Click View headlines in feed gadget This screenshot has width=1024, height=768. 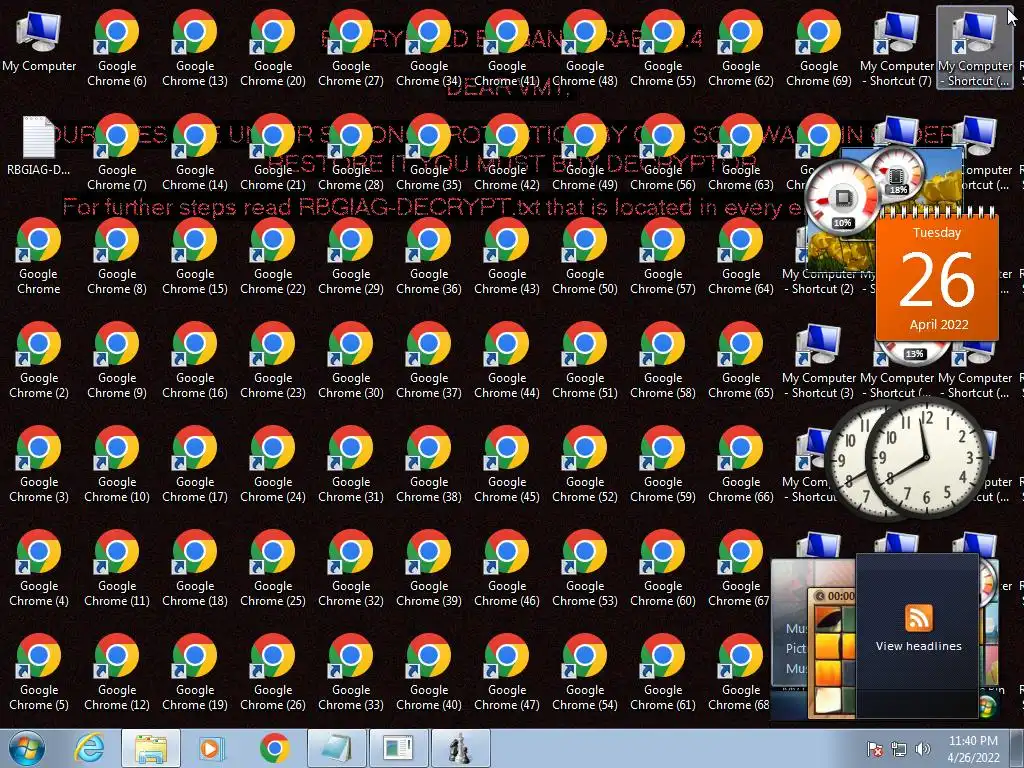pyautogui.click(x=918, y=646)
